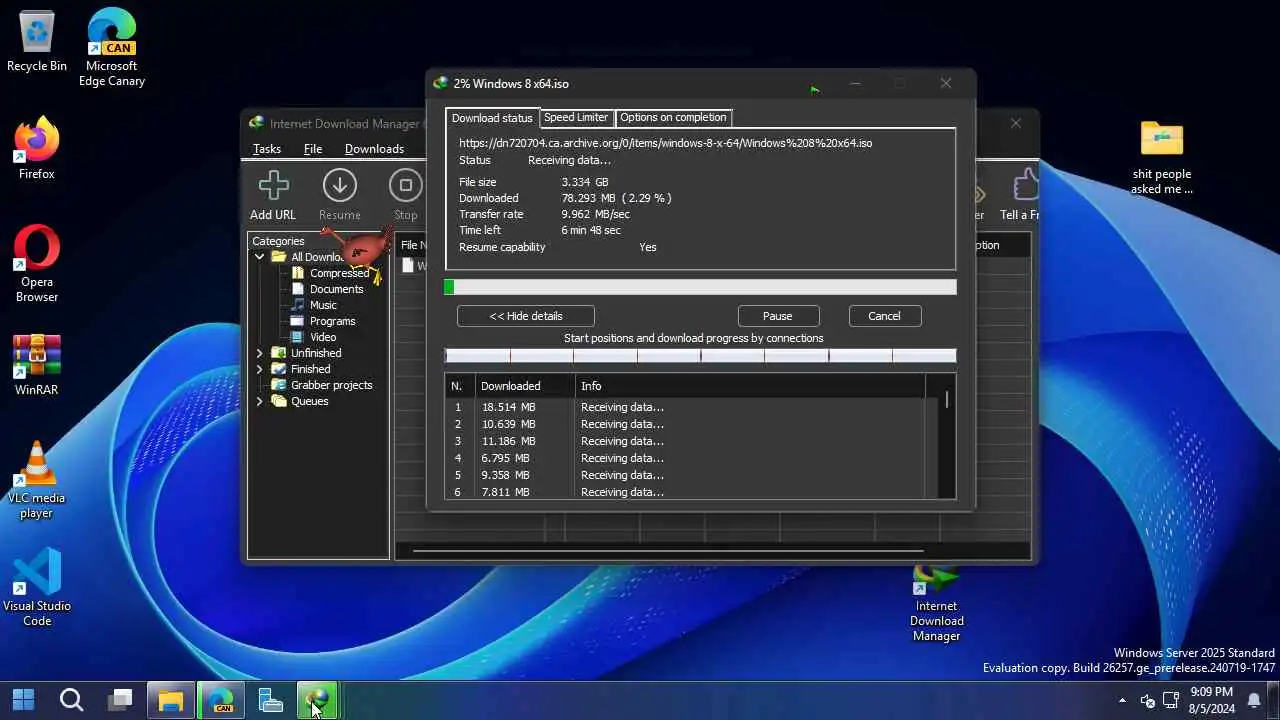This screenshot has width=1280, height=720.
Task: Open File Explorer from taskbar
Action: [x=171, y=699]
